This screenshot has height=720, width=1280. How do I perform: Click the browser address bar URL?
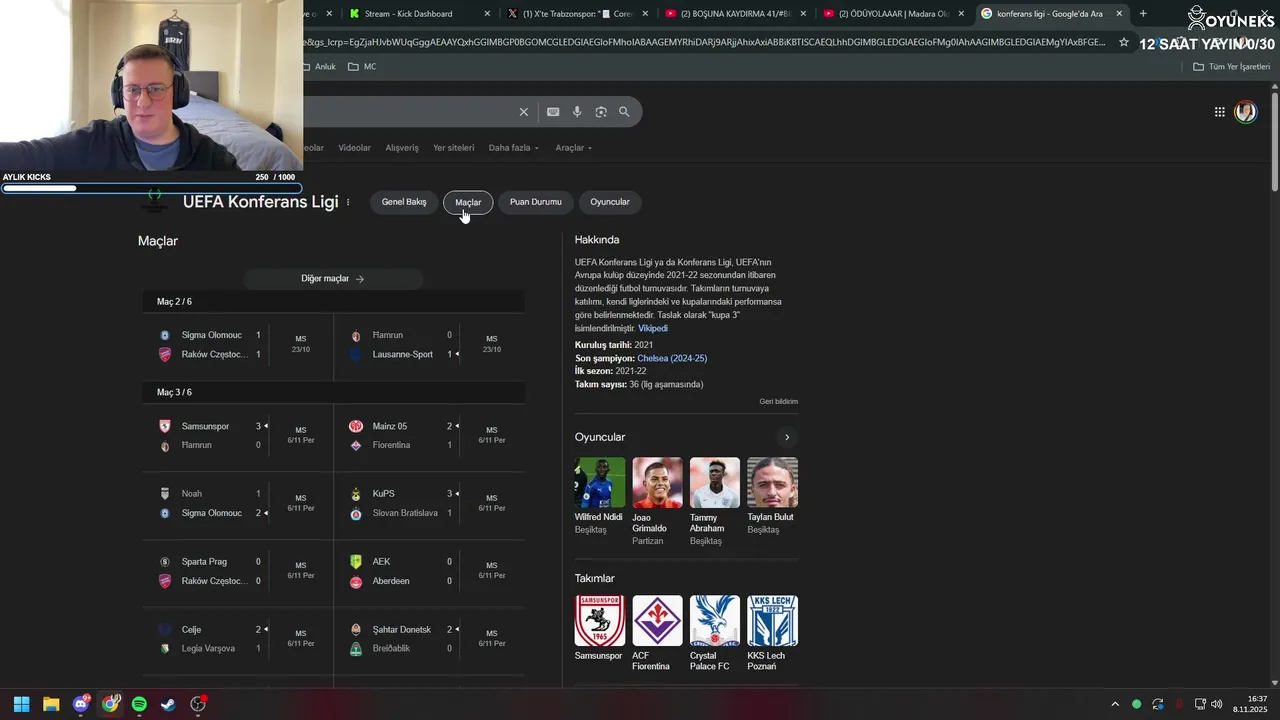pos(705,43)
